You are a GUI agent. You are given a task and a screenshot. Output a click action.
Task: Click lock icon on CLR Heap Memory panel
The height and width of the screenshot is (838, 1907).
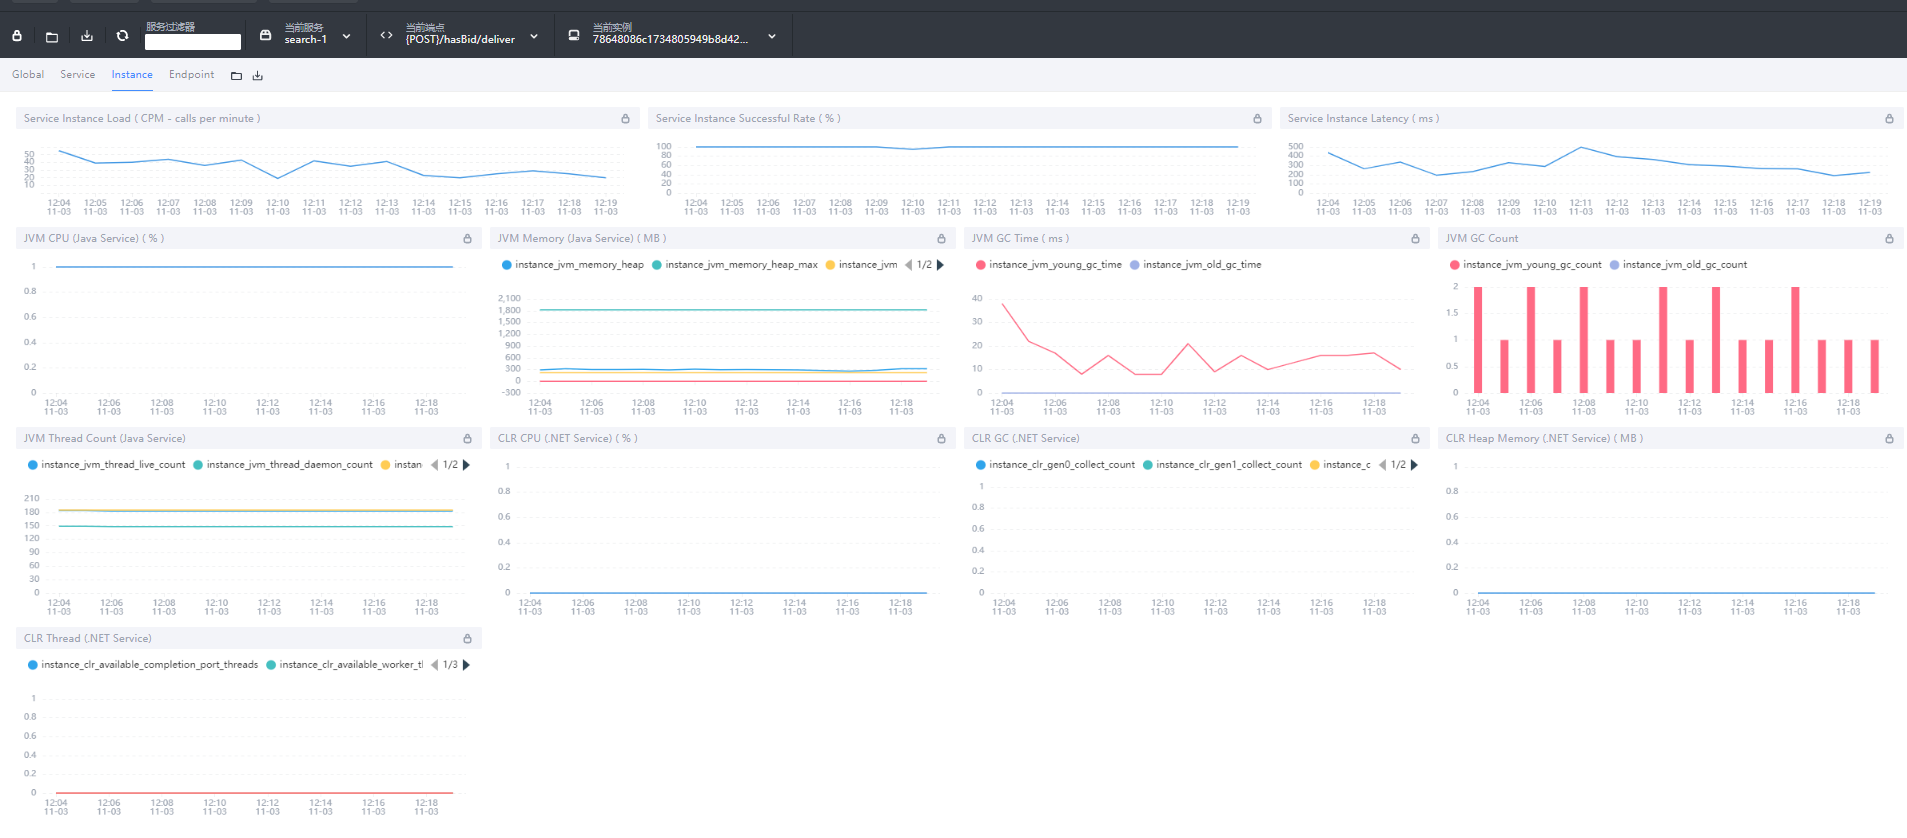[x=1889, y=439]
